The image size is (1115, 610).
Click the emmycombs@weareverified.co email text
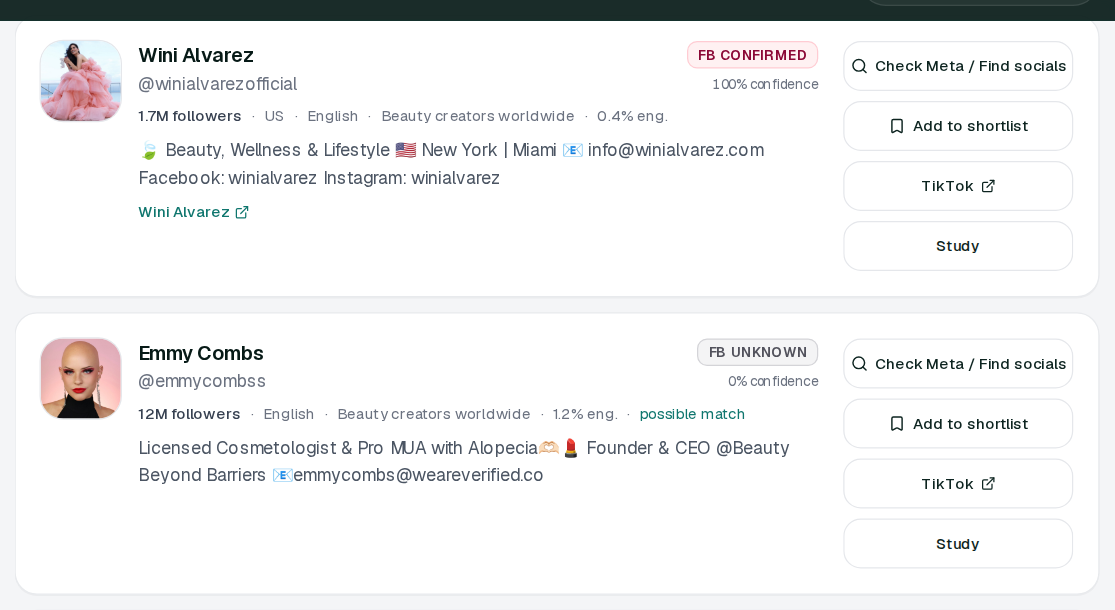[x=418, y=475]
